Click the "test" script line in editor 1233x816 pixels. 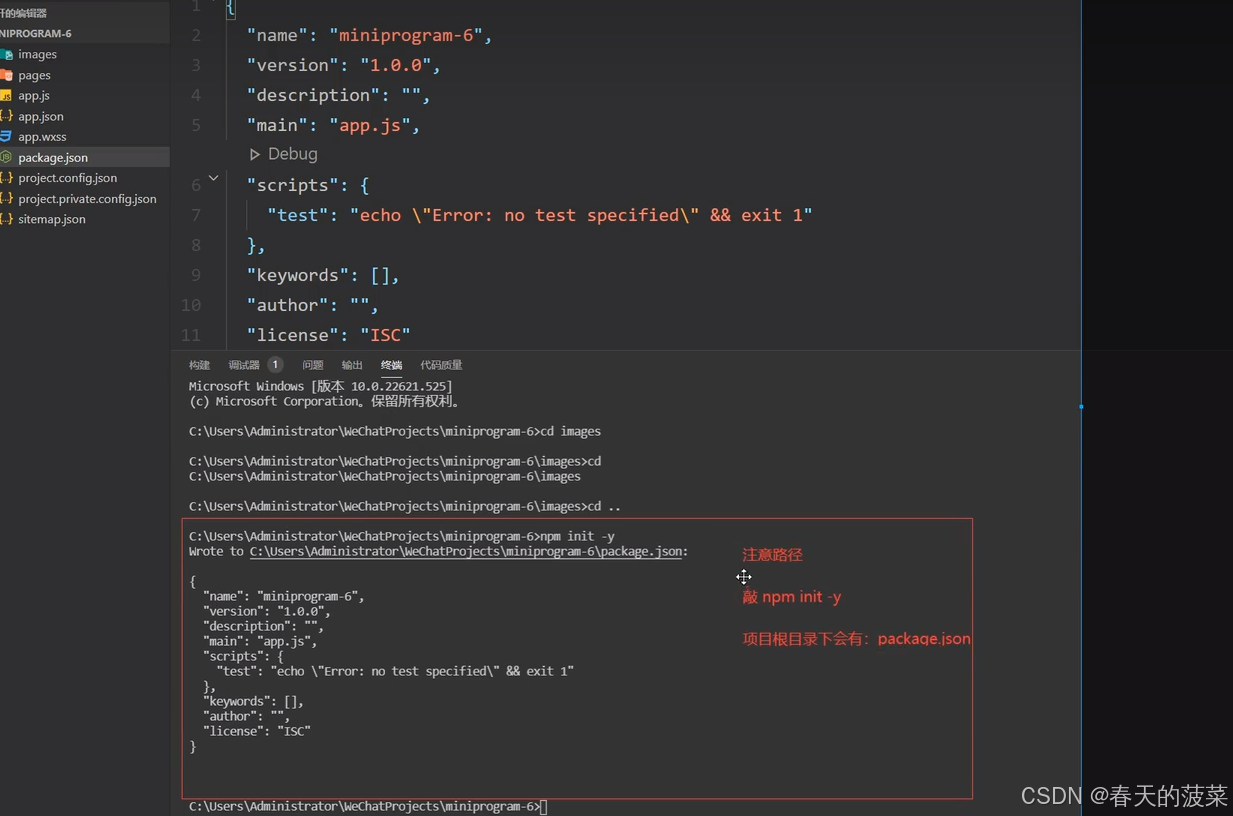540,215
